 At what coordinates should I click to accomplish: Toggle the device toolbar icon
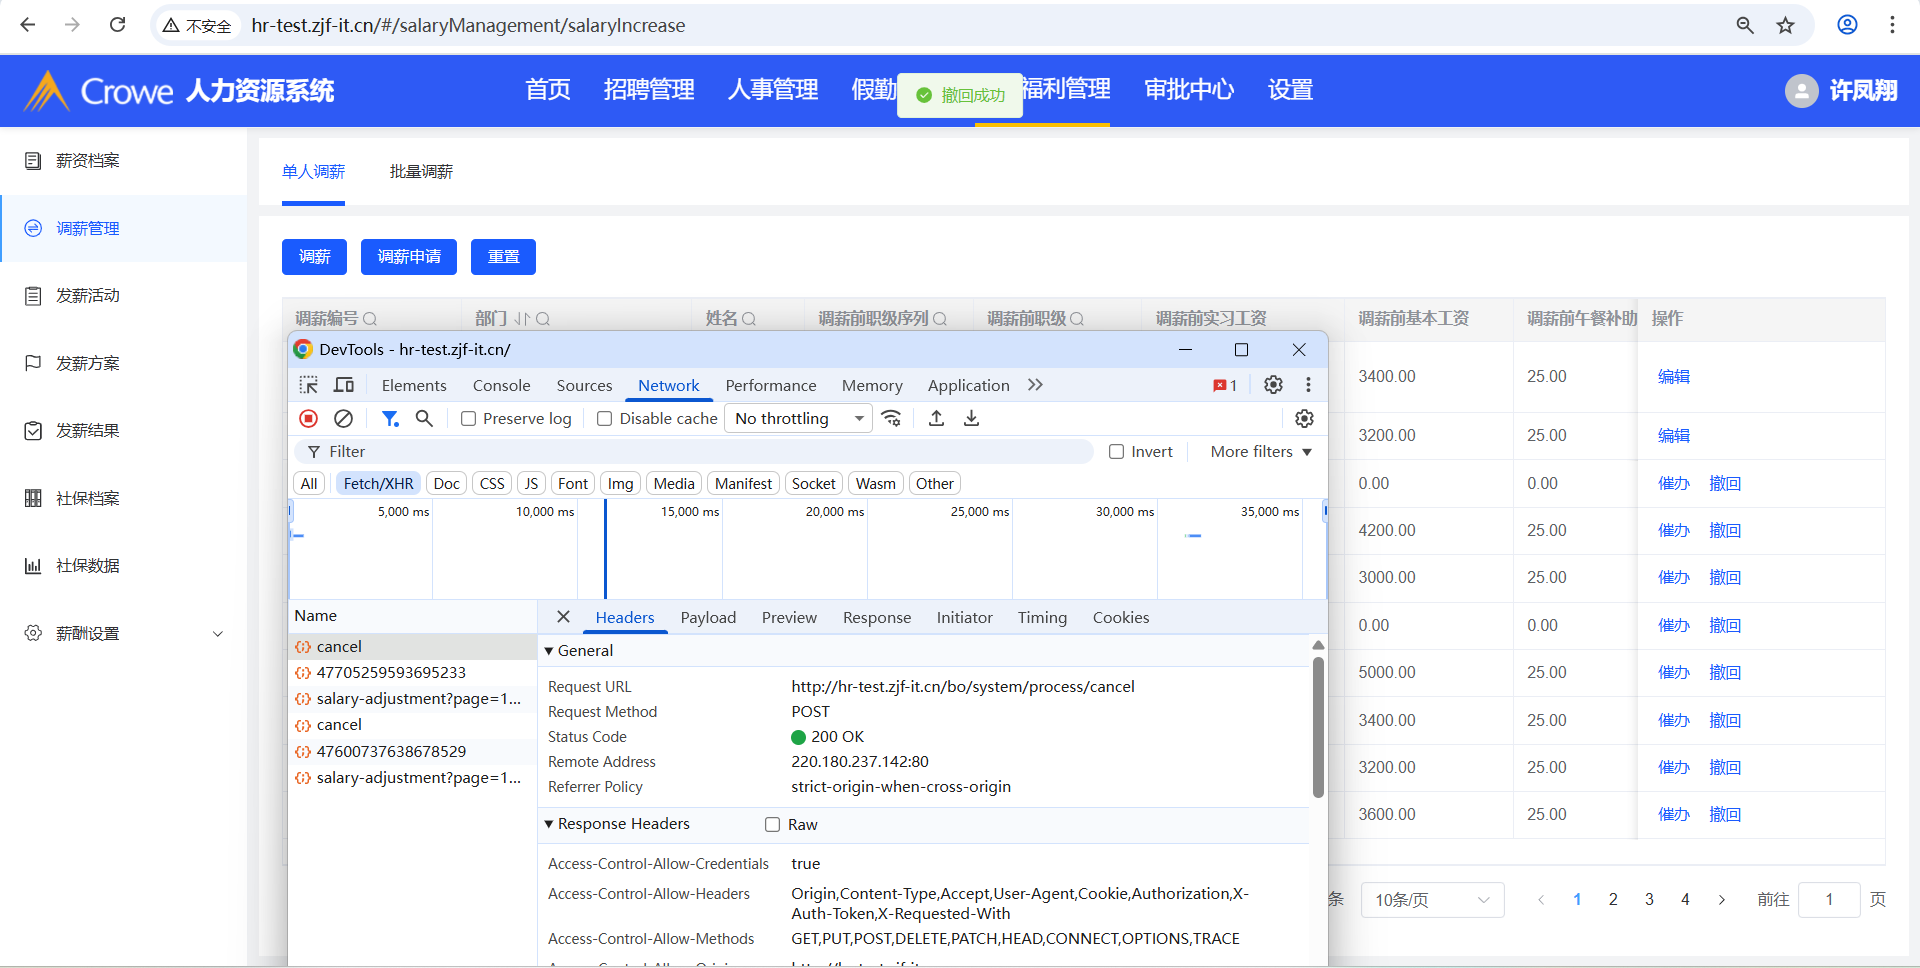(x=344, y=385)
